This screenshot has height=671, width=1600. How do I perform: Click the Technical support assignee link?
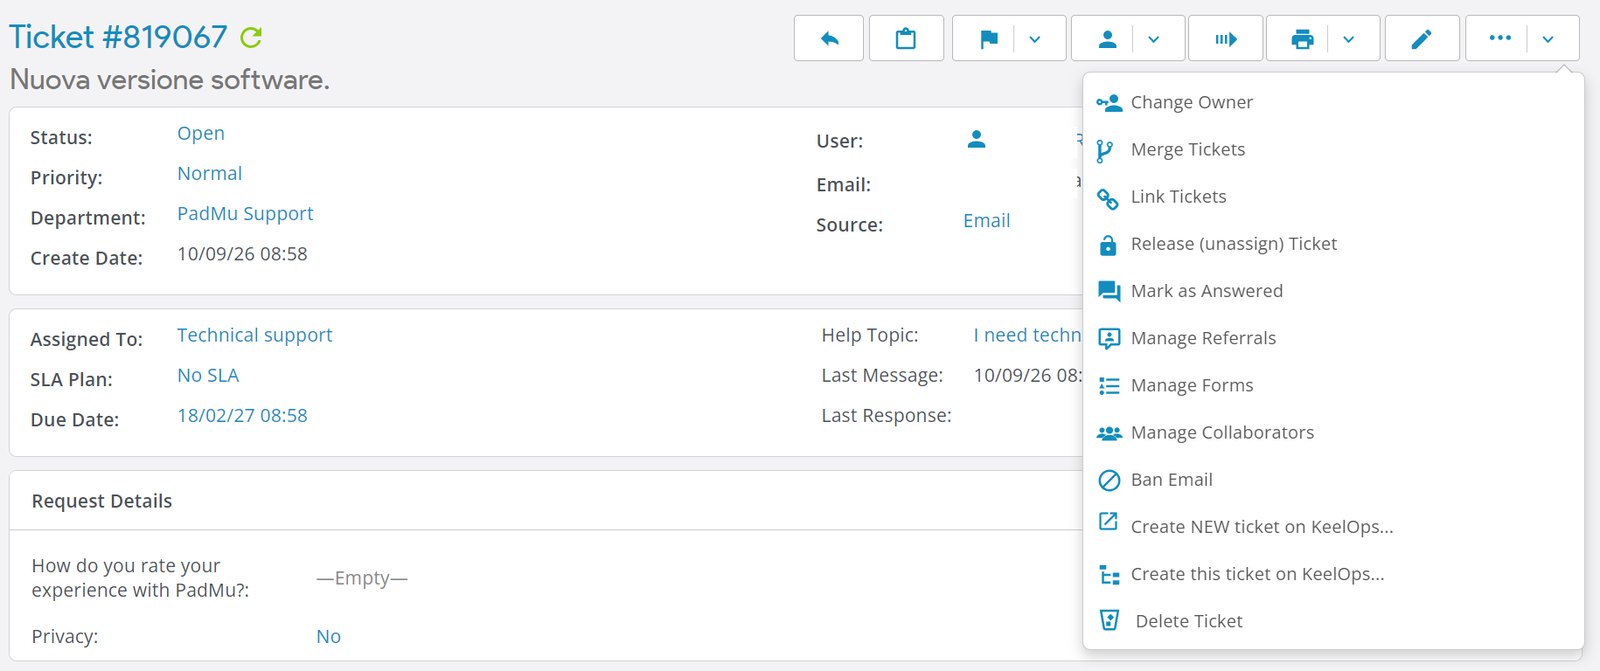[255, 335]
